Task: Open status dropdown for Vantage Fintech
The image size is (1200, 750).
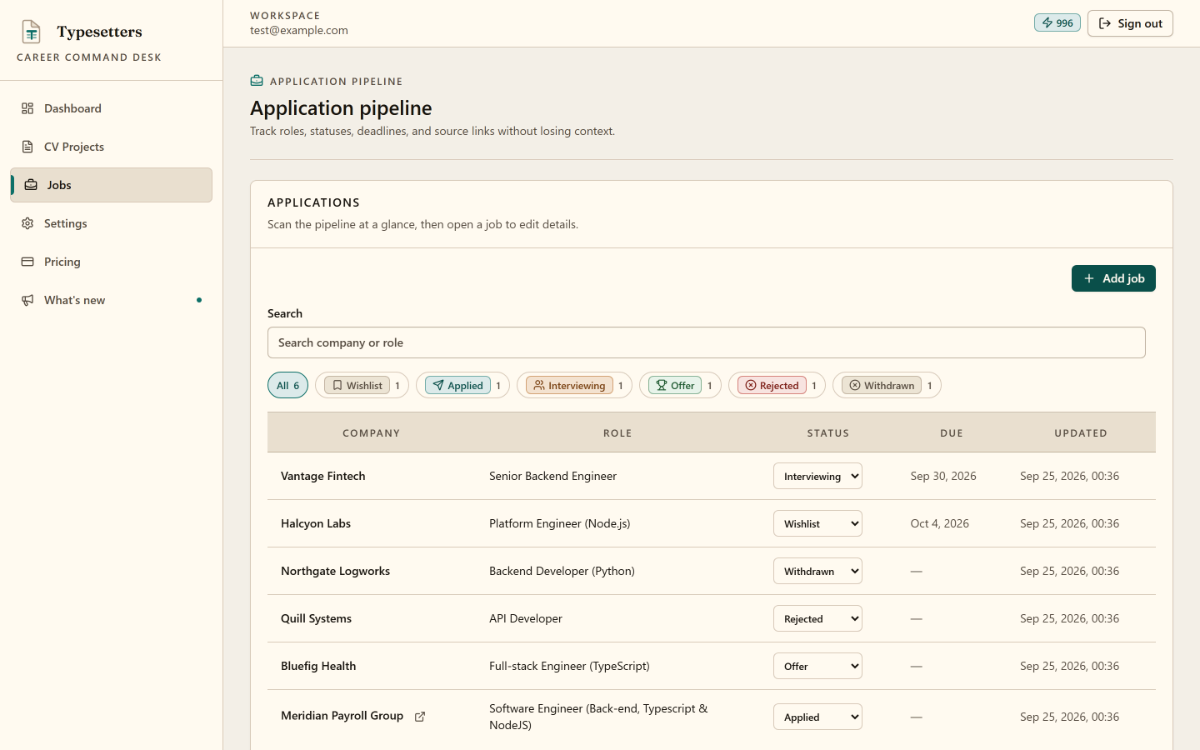Action: click(x=817, y=476)
